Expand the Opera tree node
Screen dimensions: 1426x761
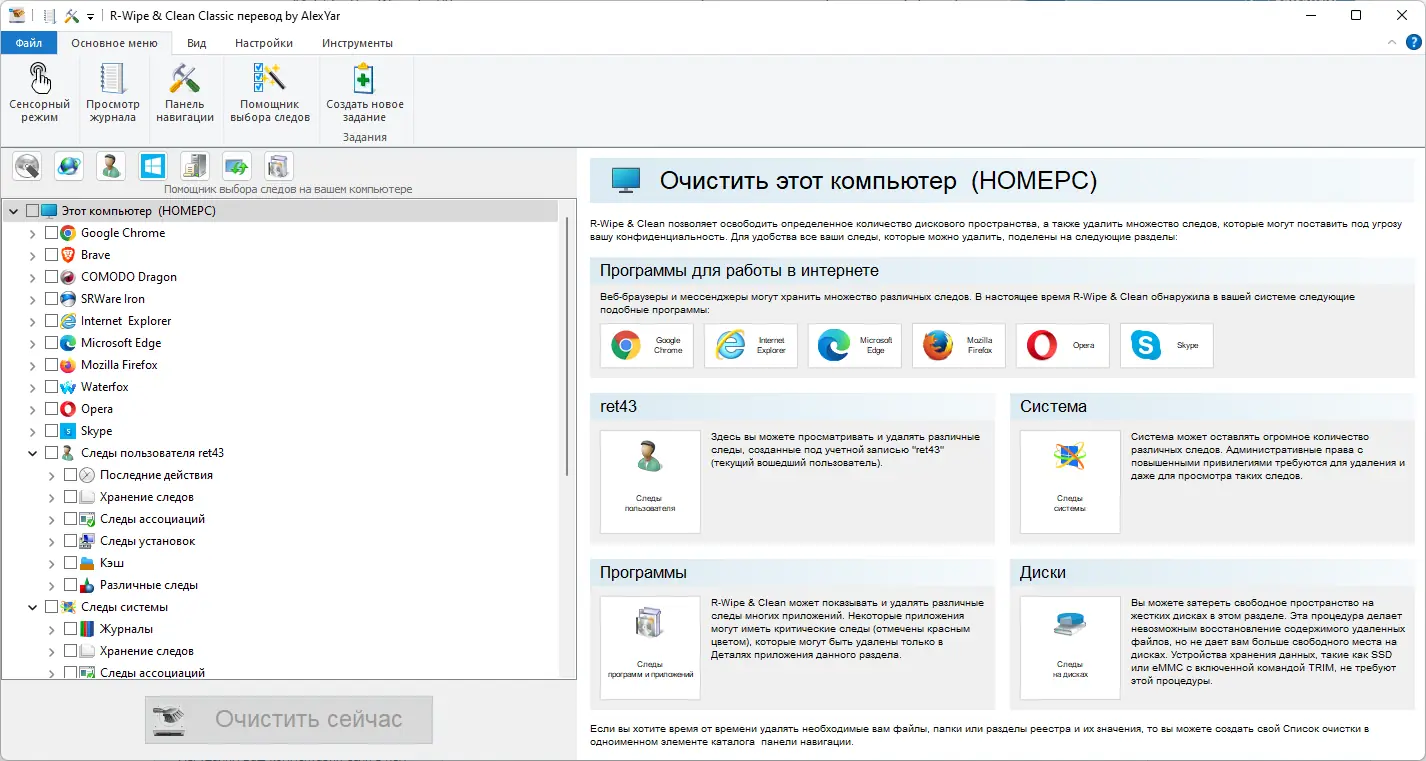pyautogui.click(x=32, y=409)
